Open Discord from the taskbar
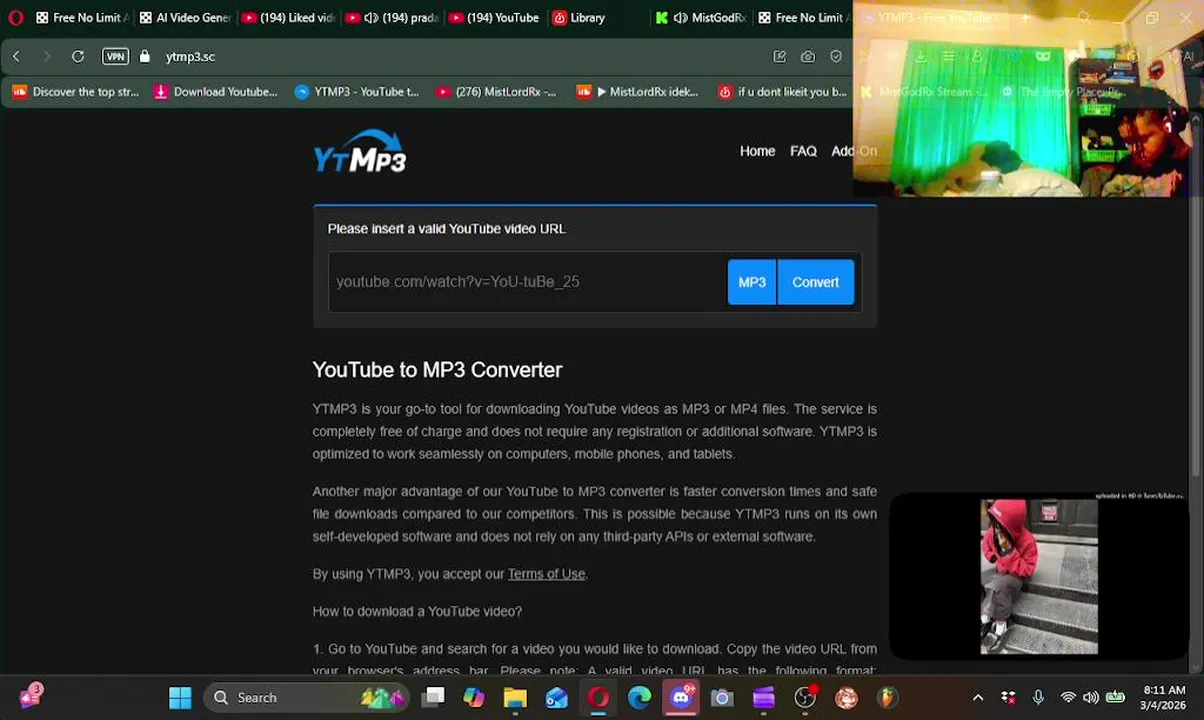This screenshot has height=720, width=1204. pyautogui.click(x=681, y=698)
